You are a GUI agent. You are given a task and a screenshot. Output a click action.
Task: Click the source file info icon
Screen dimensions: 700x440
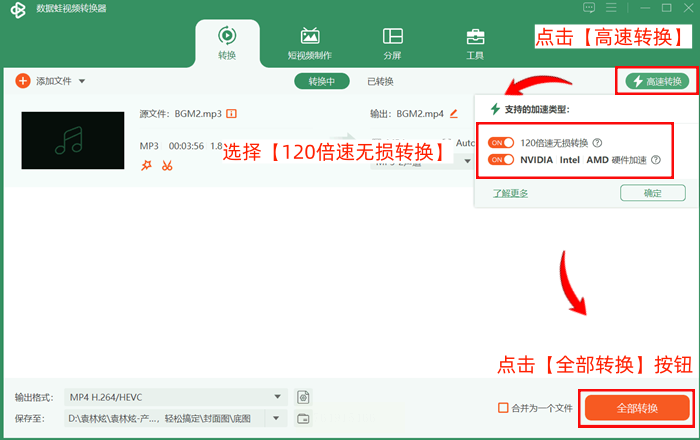pyautogui.click(x=231, y=114)
